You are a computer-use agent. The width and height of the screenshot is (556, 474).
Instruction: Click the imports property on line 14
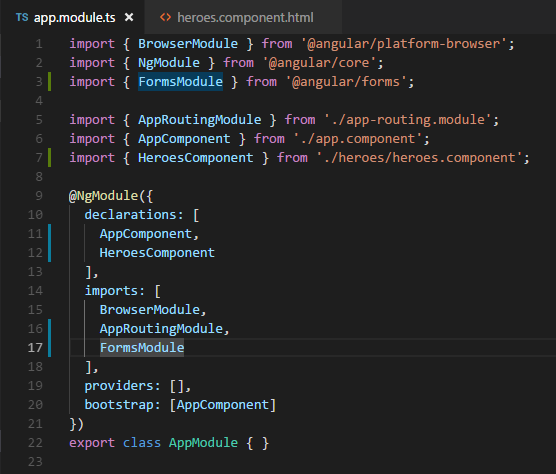[x=111, y=291]
